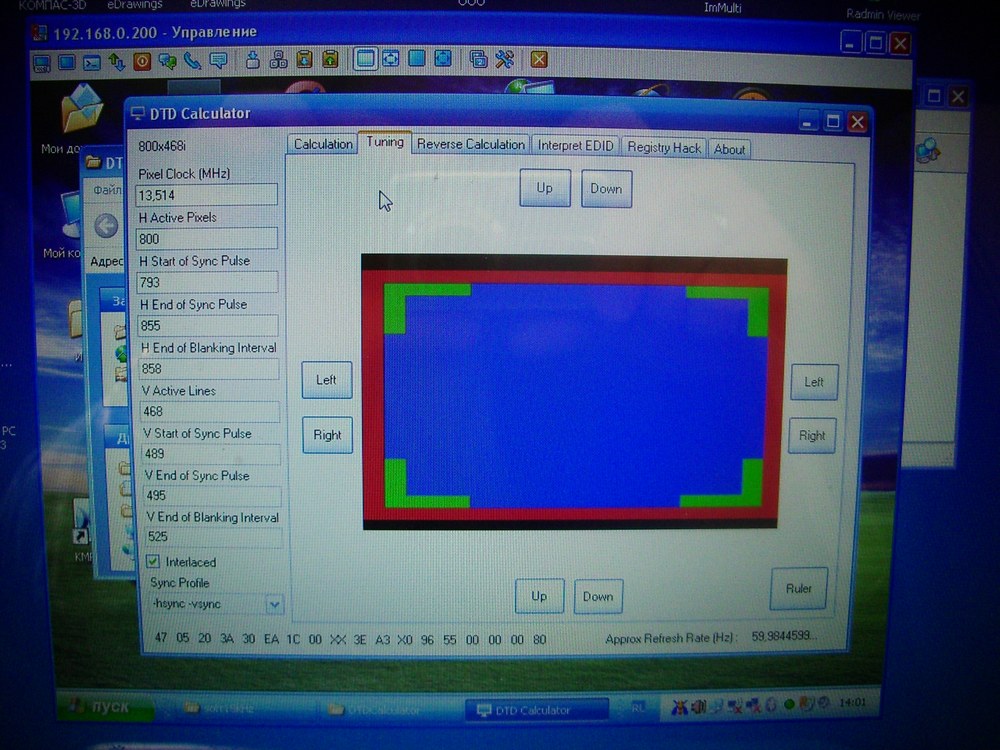This screenshot has height=750, width=1000.
Task: Expand the Sync Profile dropdown
Action: [x=274, y=605]
